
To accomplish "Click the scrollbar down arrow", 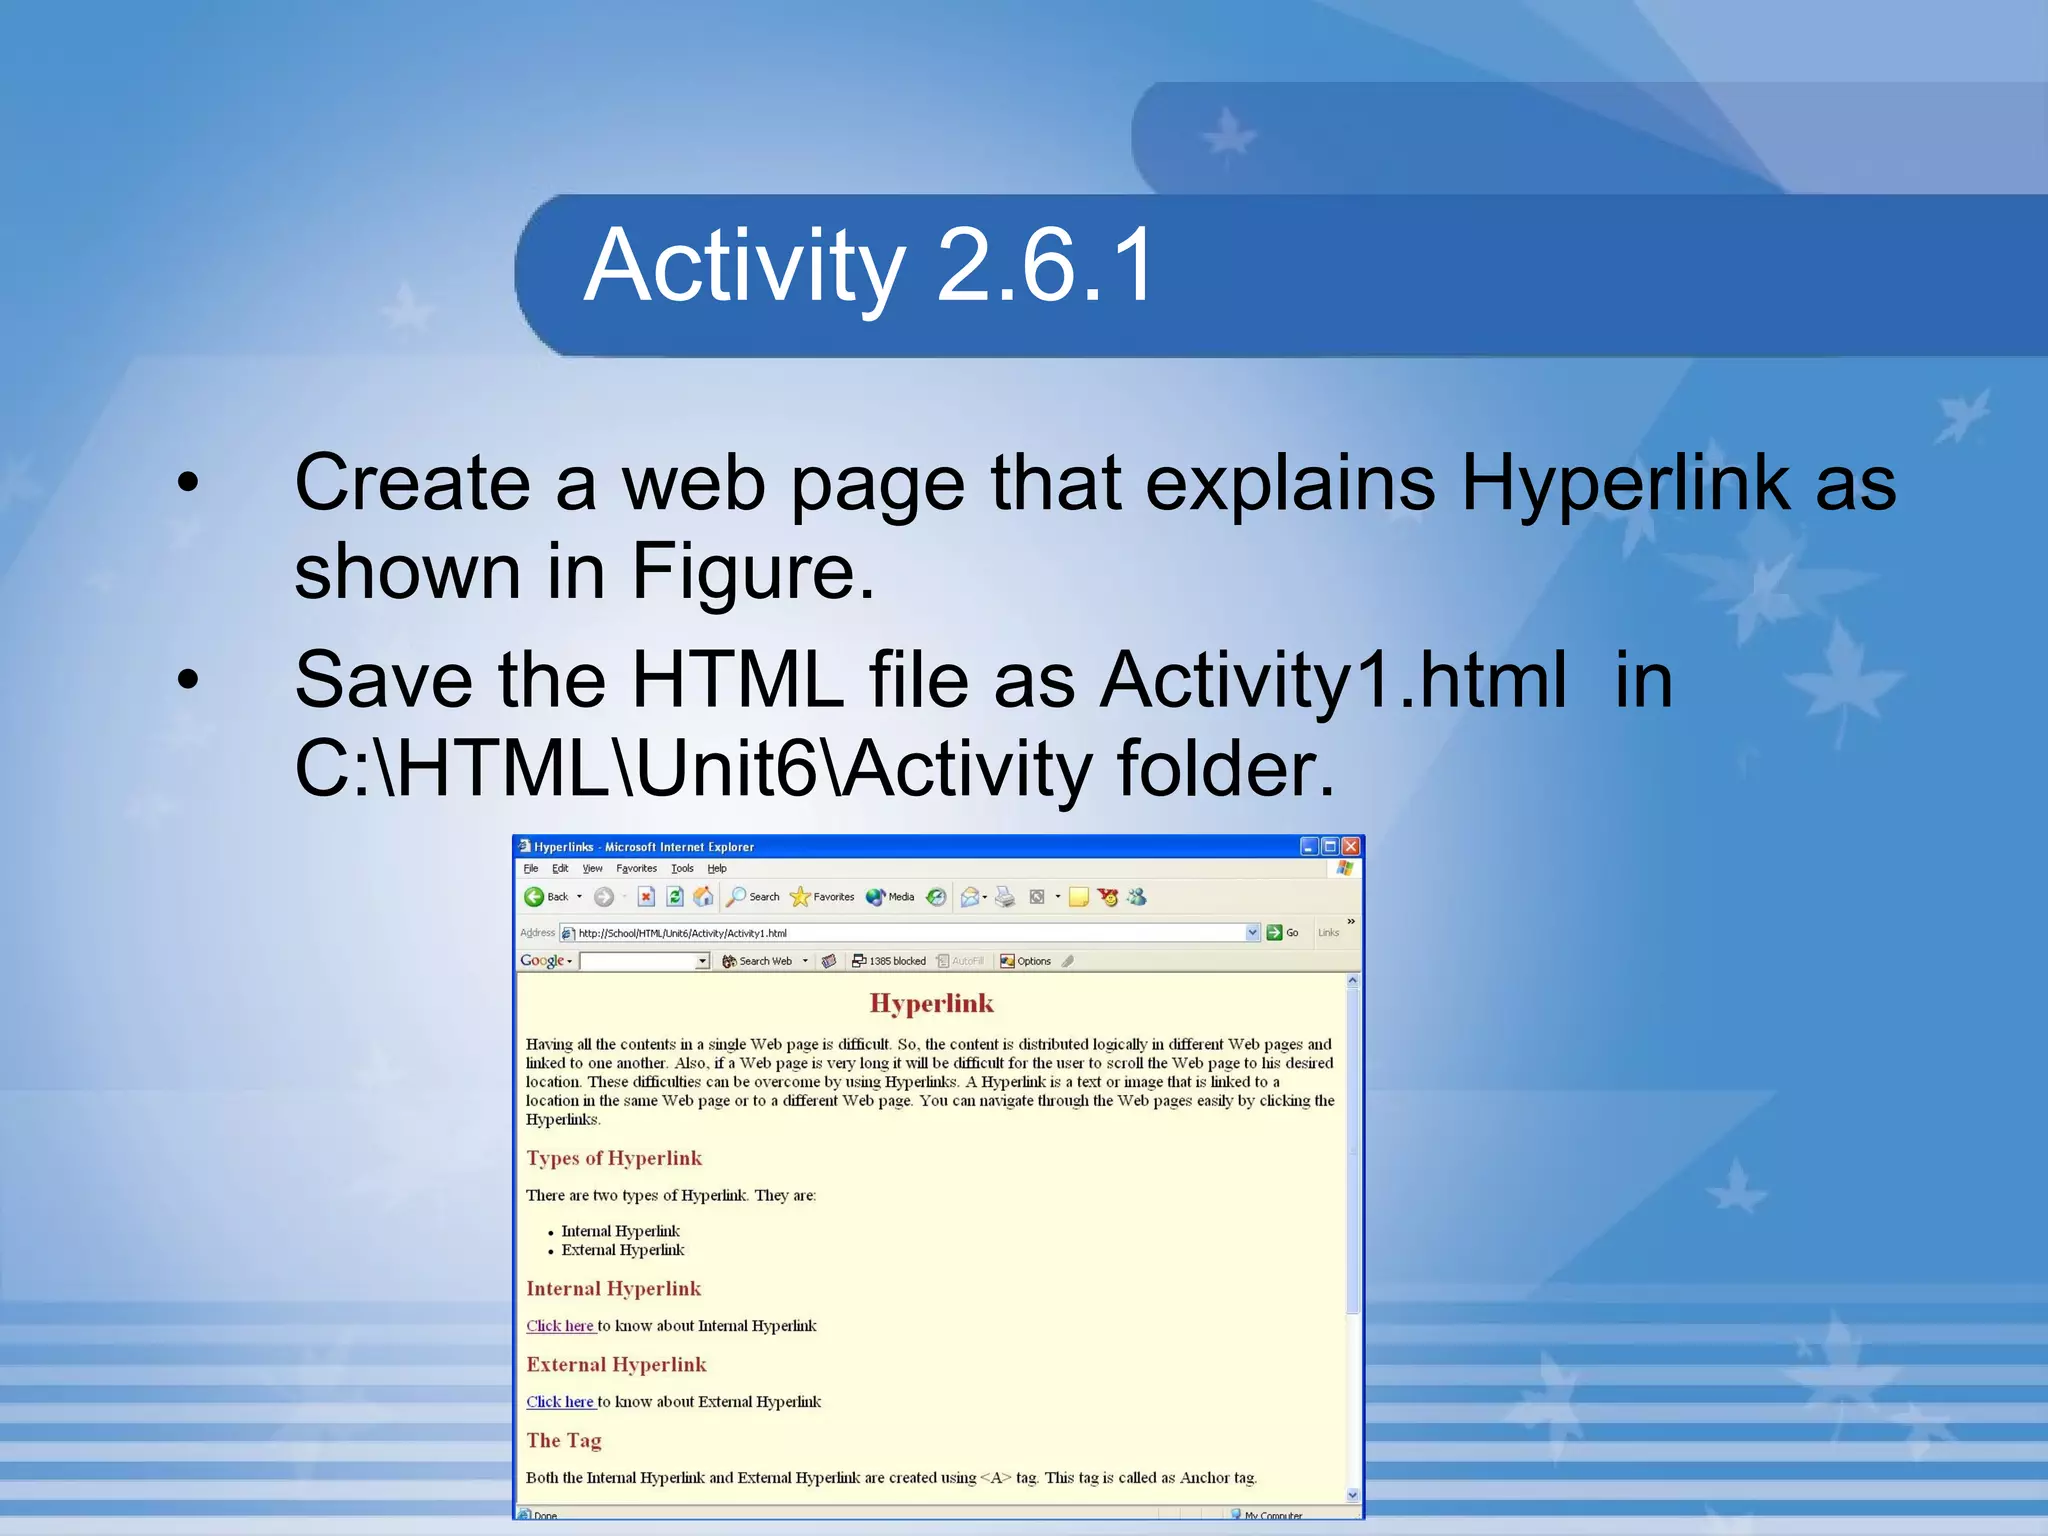I will 1353,1496.
